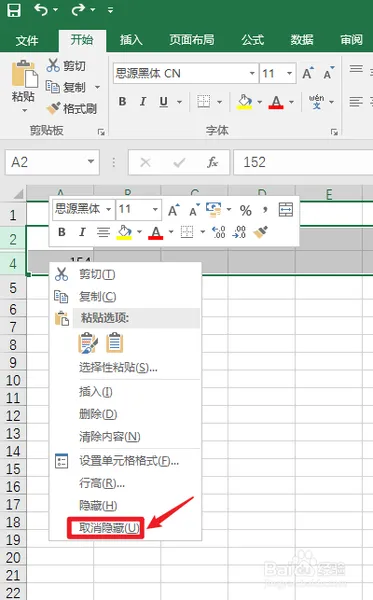Toggle bold on the mini toolbar
This screenshot has width=373, height=600.
[62, 232]
